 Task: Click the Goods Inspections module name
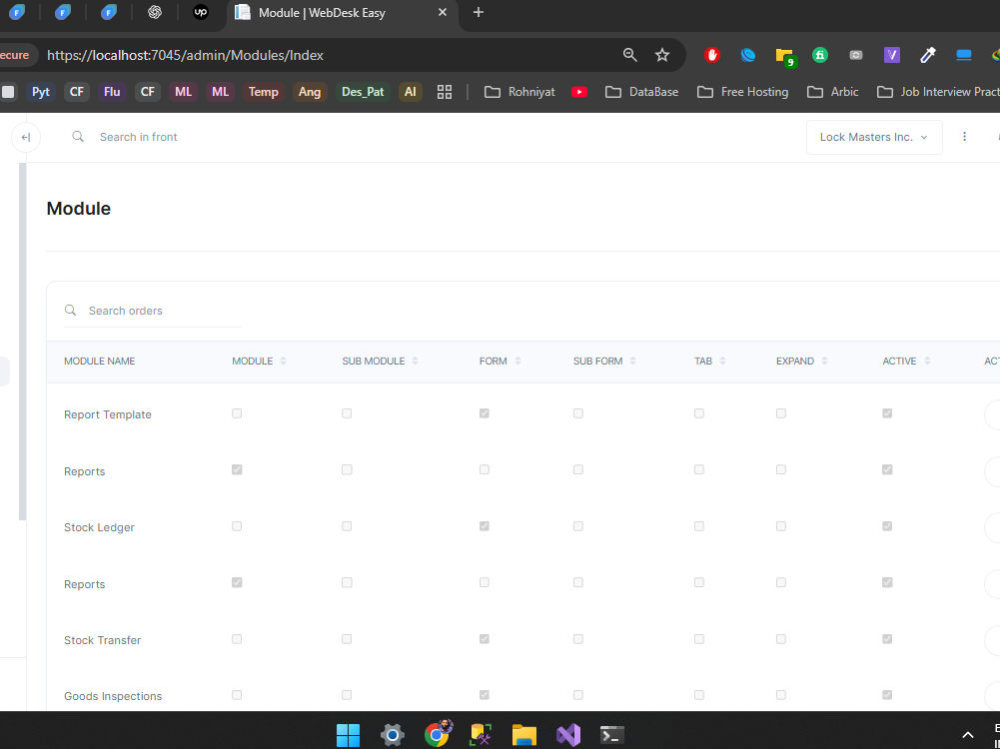click(x=113, y=696)
